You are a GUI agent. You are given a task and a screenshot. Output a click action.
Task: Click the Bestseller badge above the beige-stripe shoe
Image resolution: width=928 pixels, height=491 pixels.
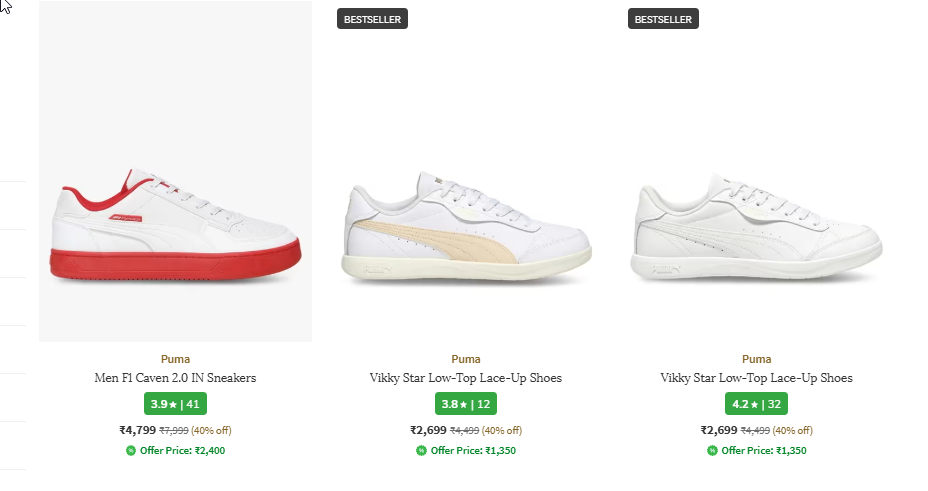373,18
